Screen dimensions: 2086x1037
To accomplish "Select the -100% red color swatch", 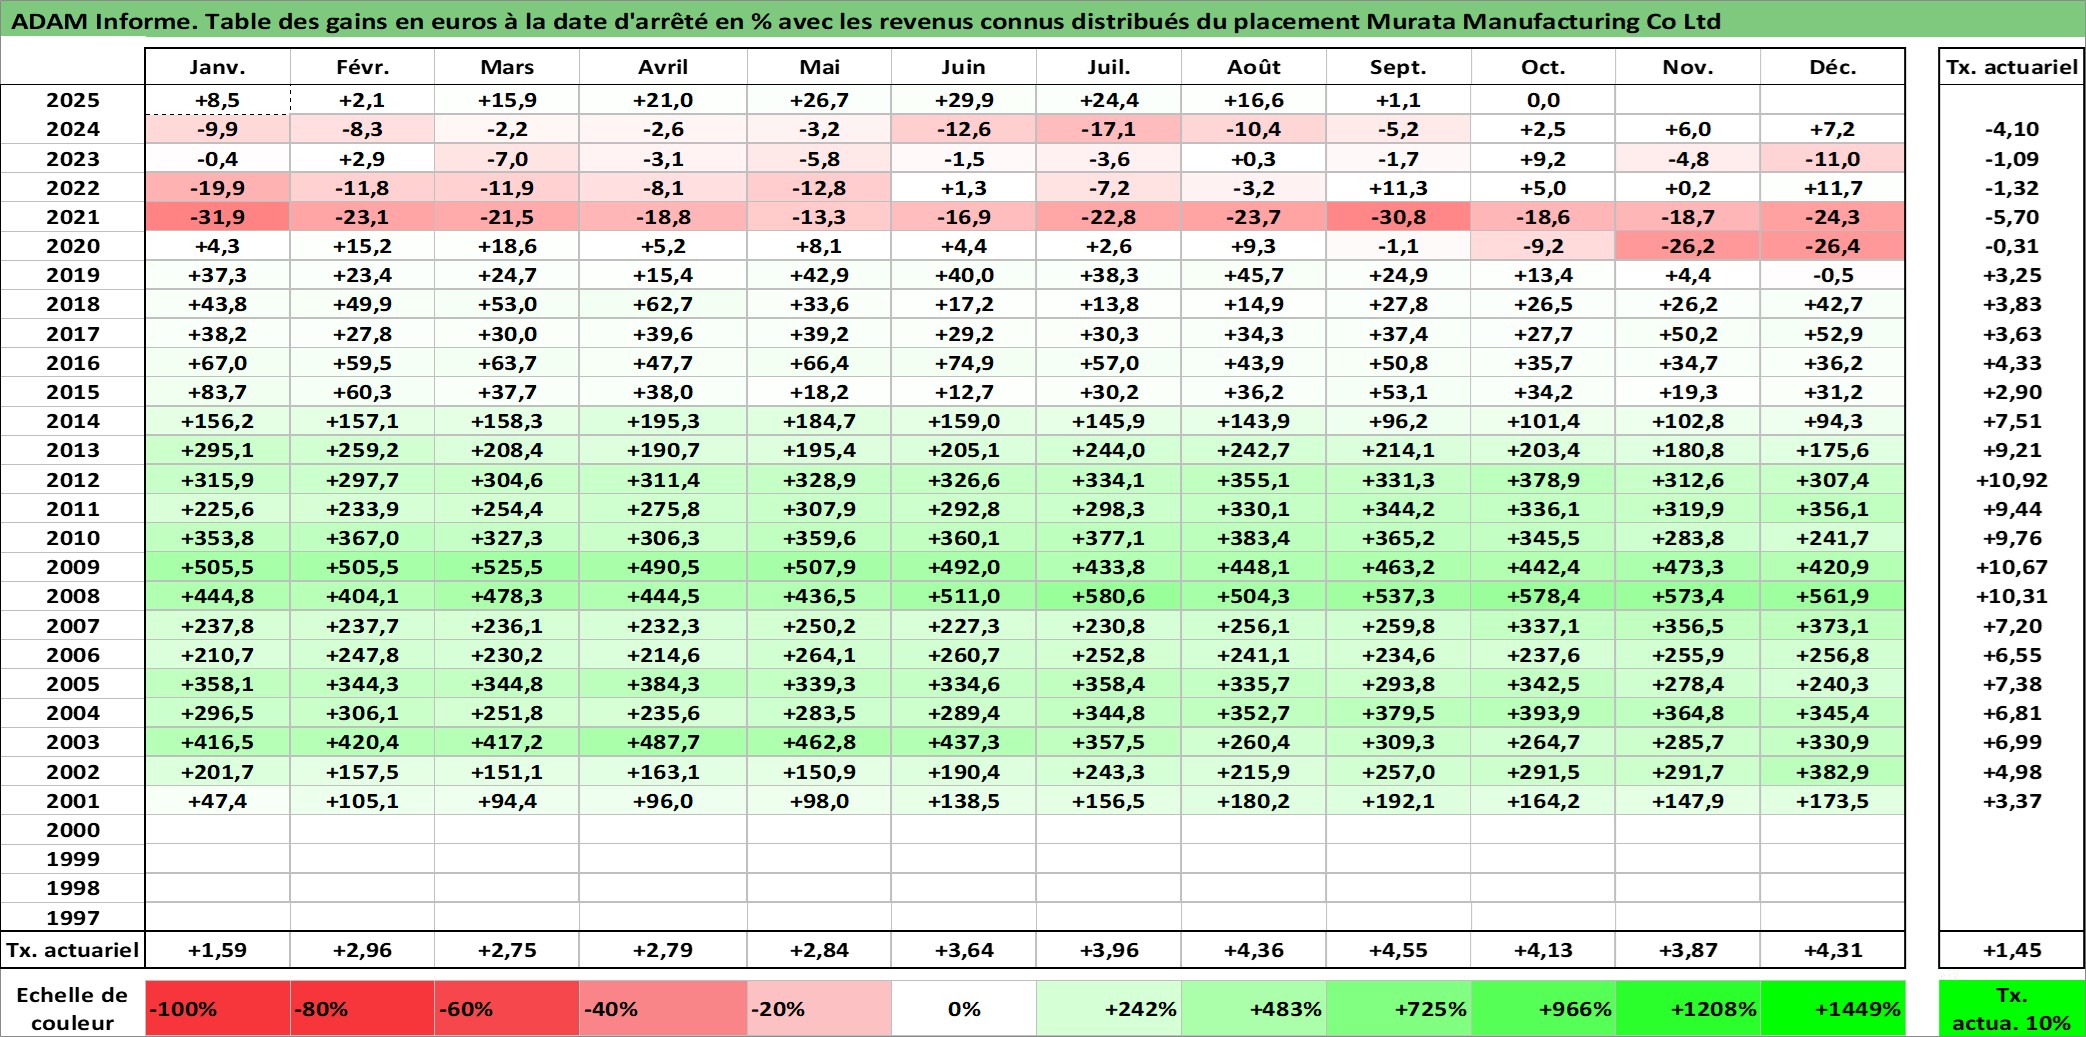I will pyautogui.click(x=218, y=1008).
